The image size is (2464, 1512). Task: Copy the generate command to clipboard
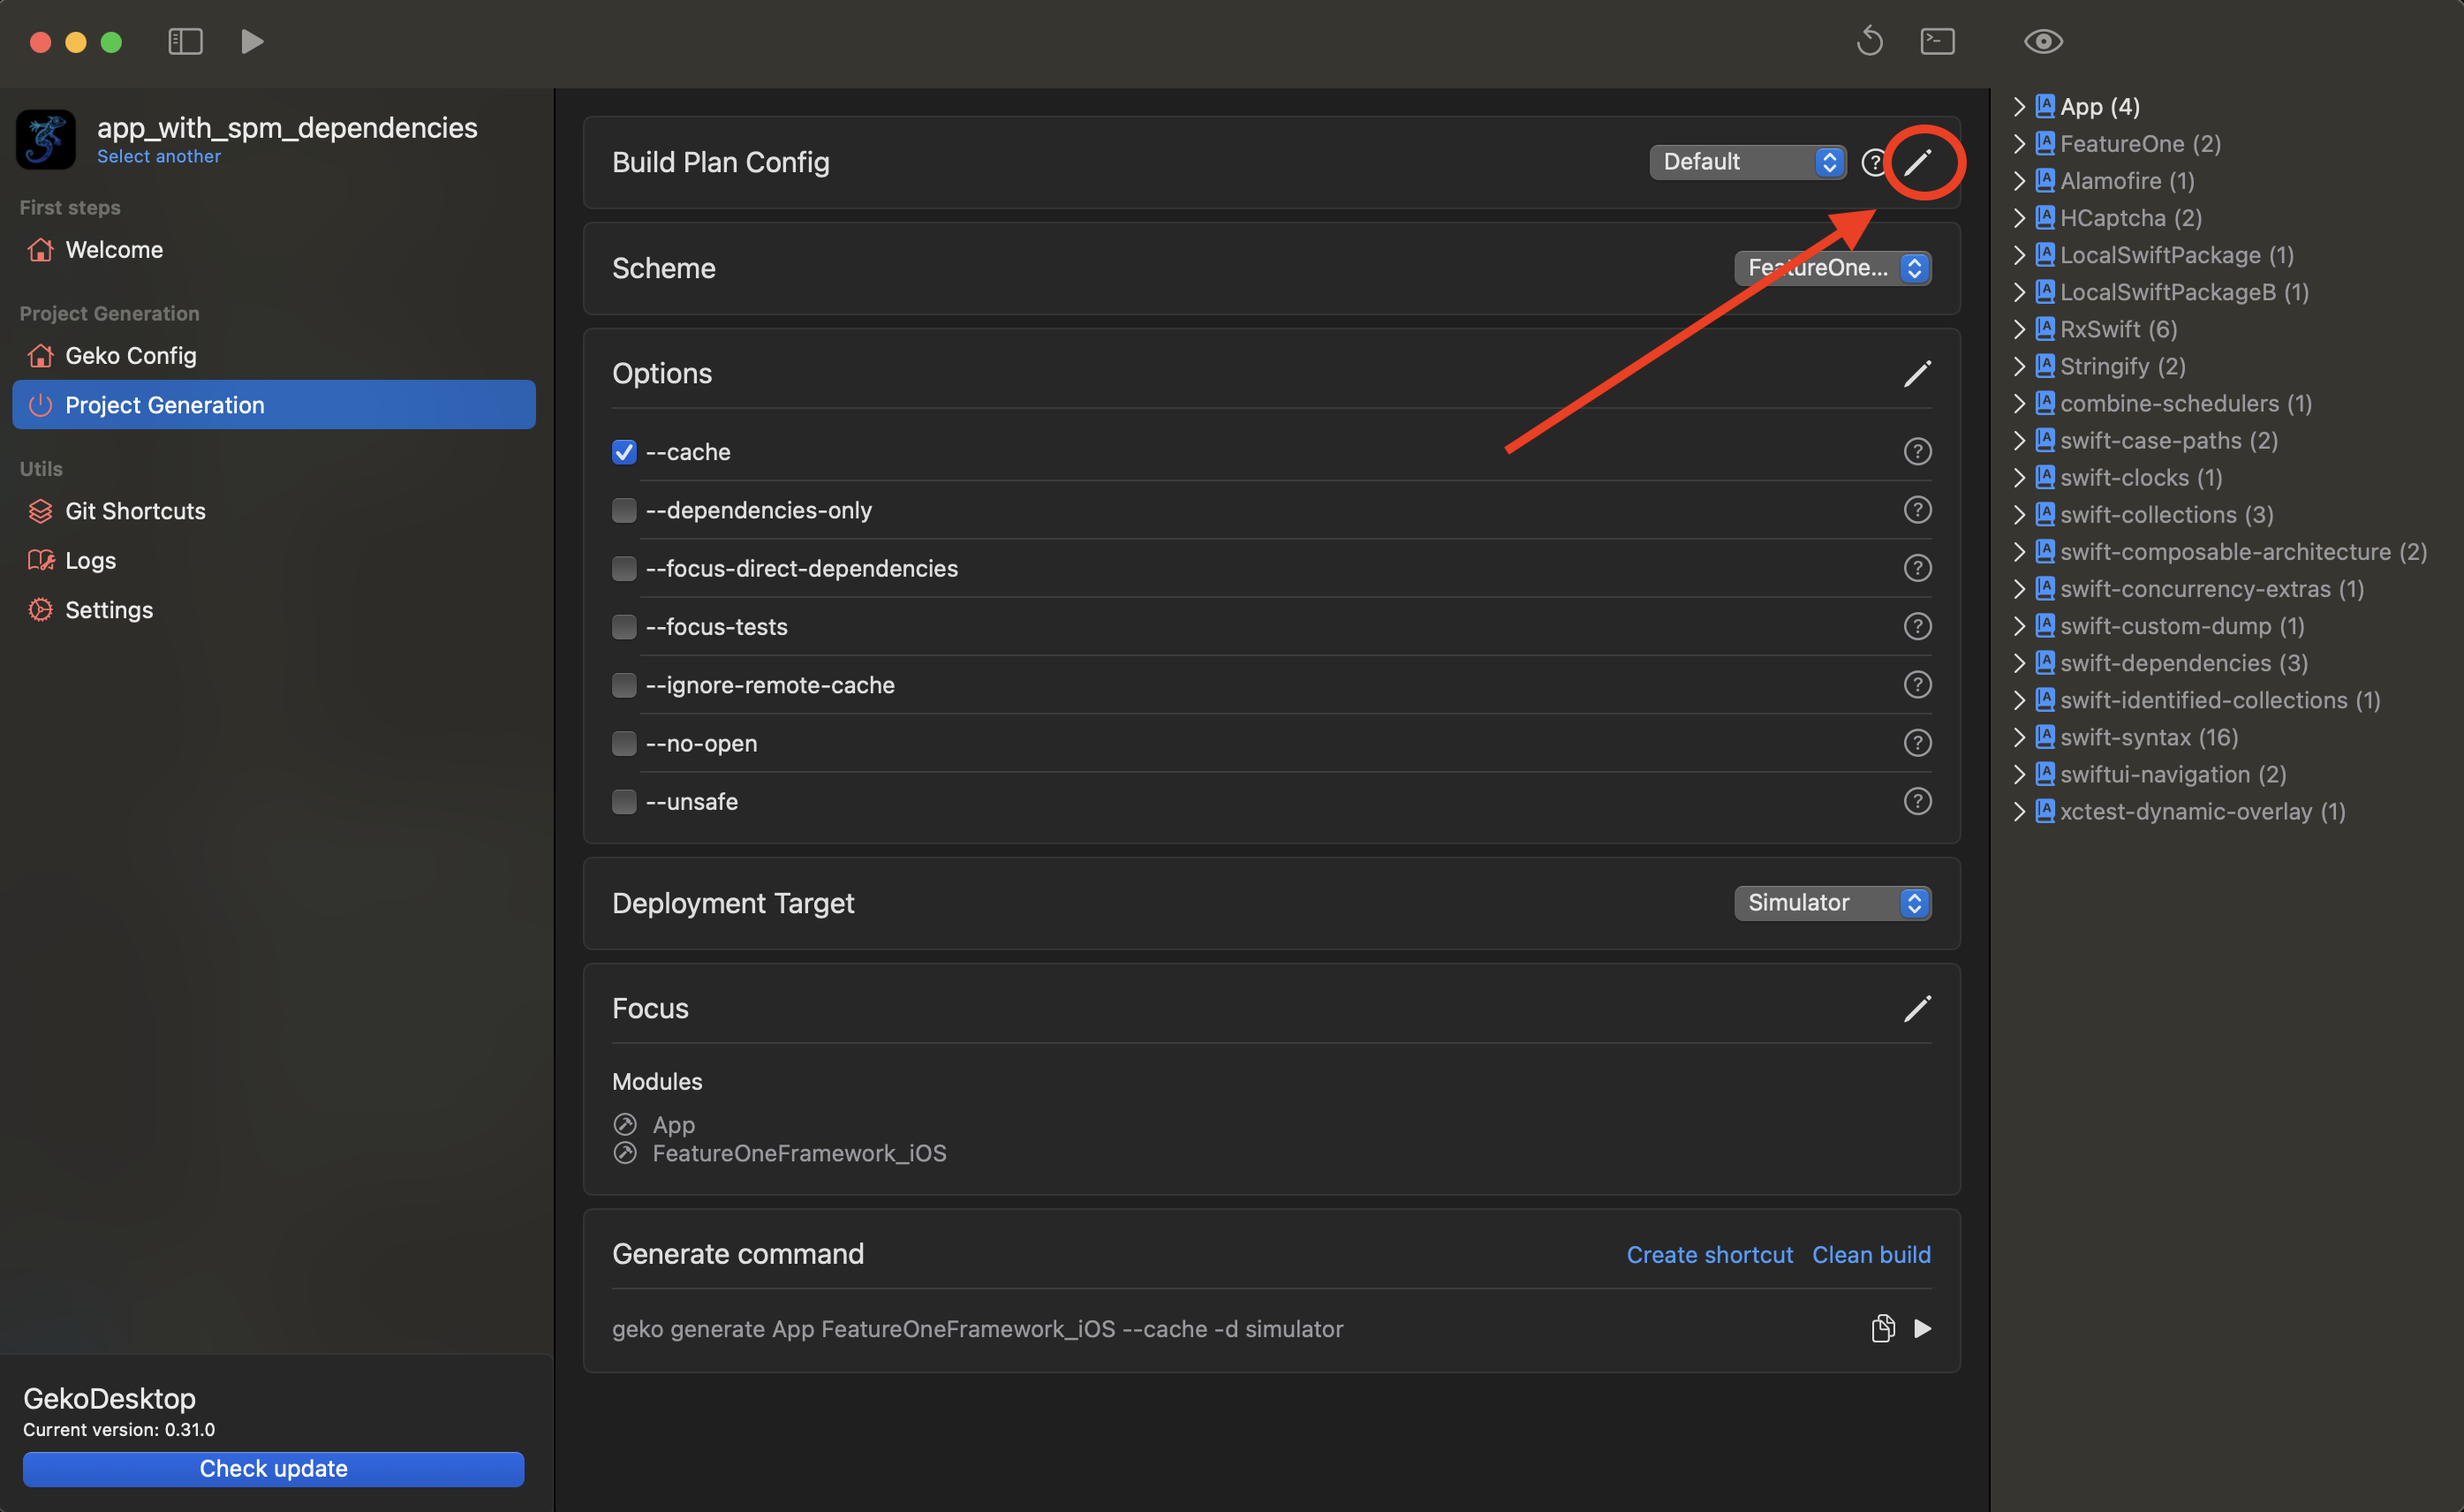point(1882,1328)
